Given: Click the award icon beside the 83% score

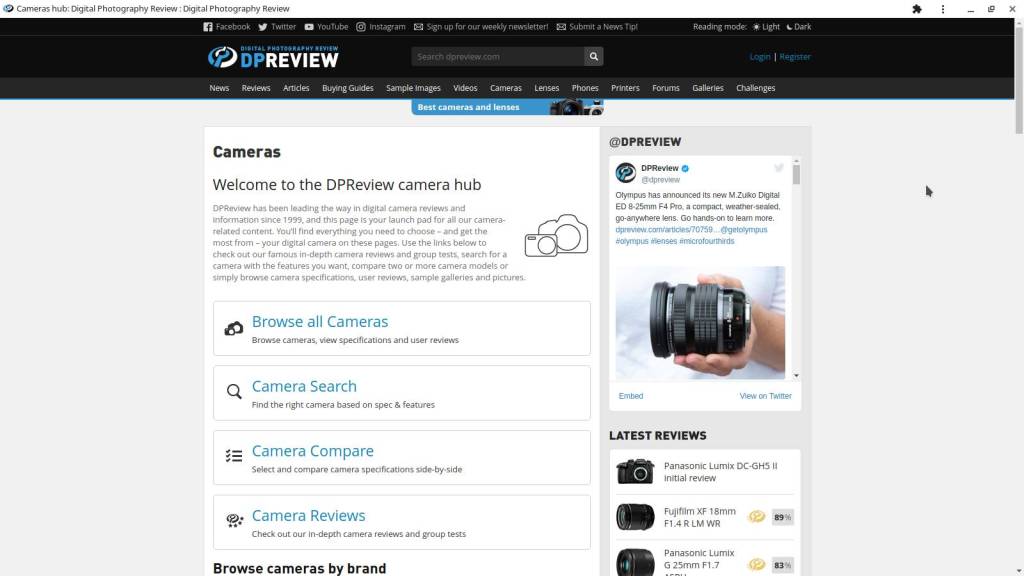Looking at the screenshot, I should pyautogui.click(x=757, y=564).
